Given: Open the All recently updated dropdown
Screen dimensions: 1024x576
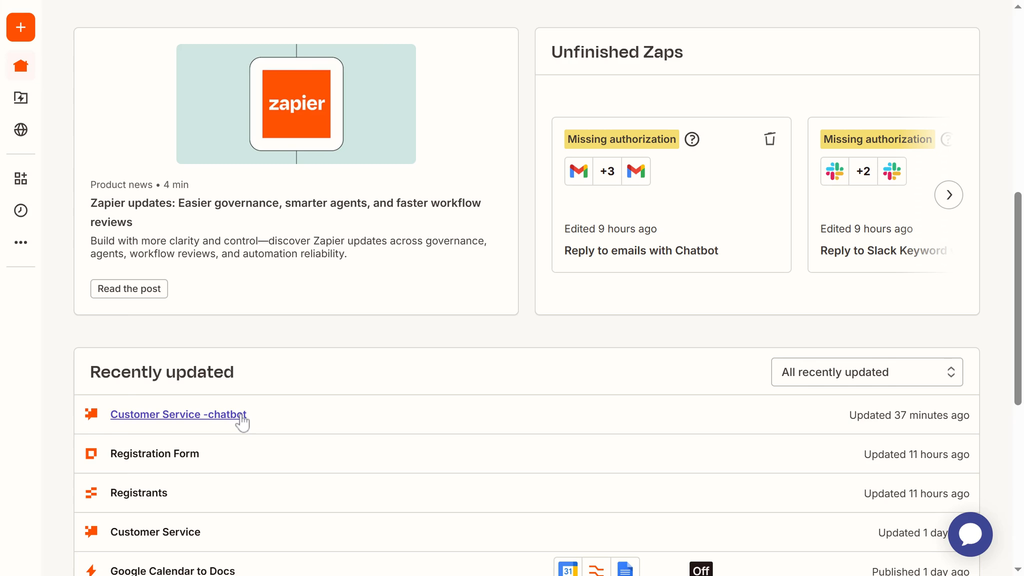Looking at the screenshot, I should [x=866, y=372].
